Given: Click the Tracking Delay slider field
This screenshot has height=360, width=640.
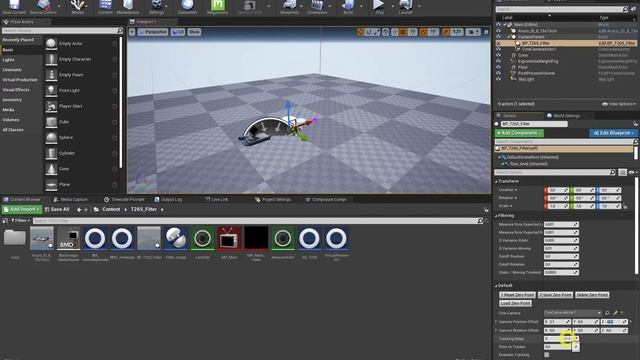Looking at the screenshot, I should coord(561,339).
